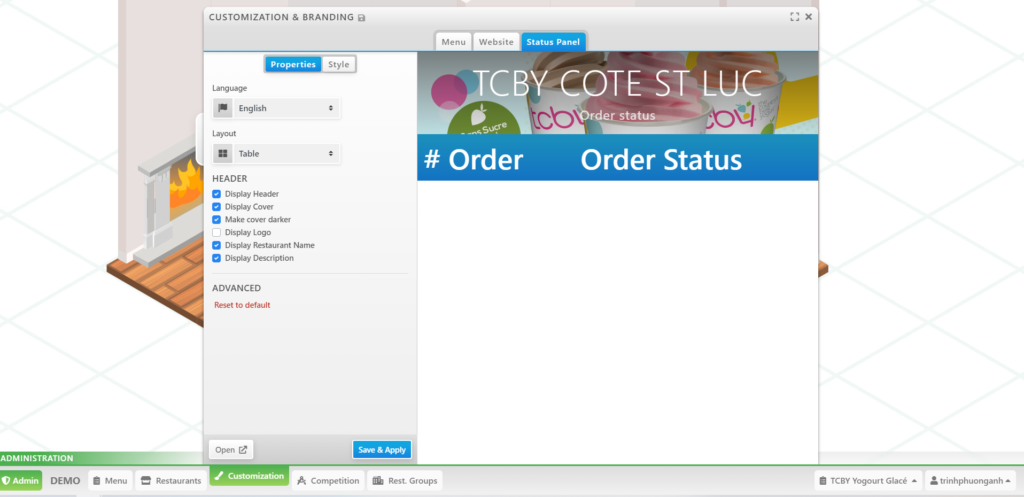Switch to the Website tab
The height and width of the screenshot is (497, 1024).
coord(496,42)
